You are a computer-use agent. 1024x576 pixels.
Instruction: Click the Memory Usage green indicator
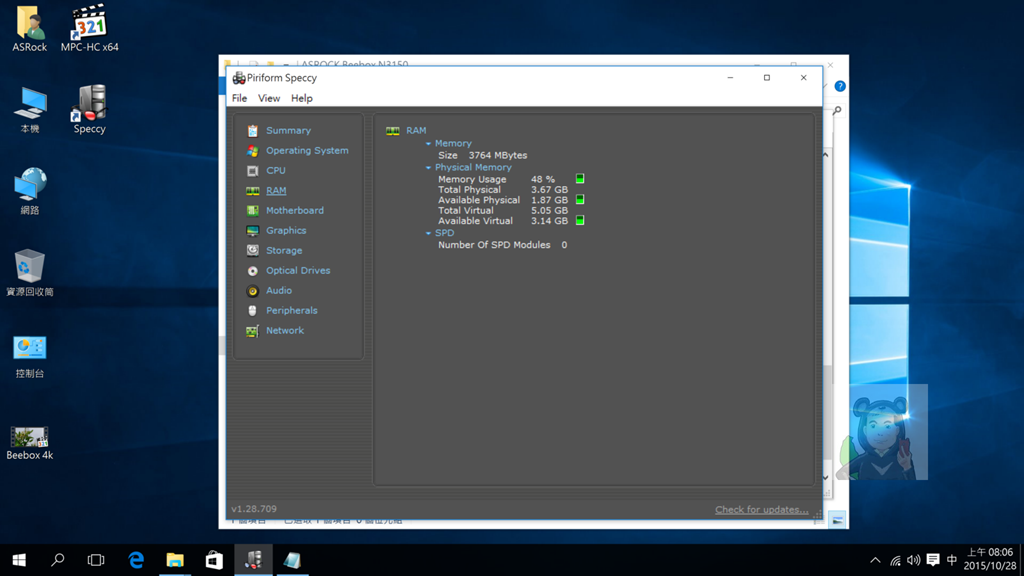pyautogui.click(x=580, y=179)
